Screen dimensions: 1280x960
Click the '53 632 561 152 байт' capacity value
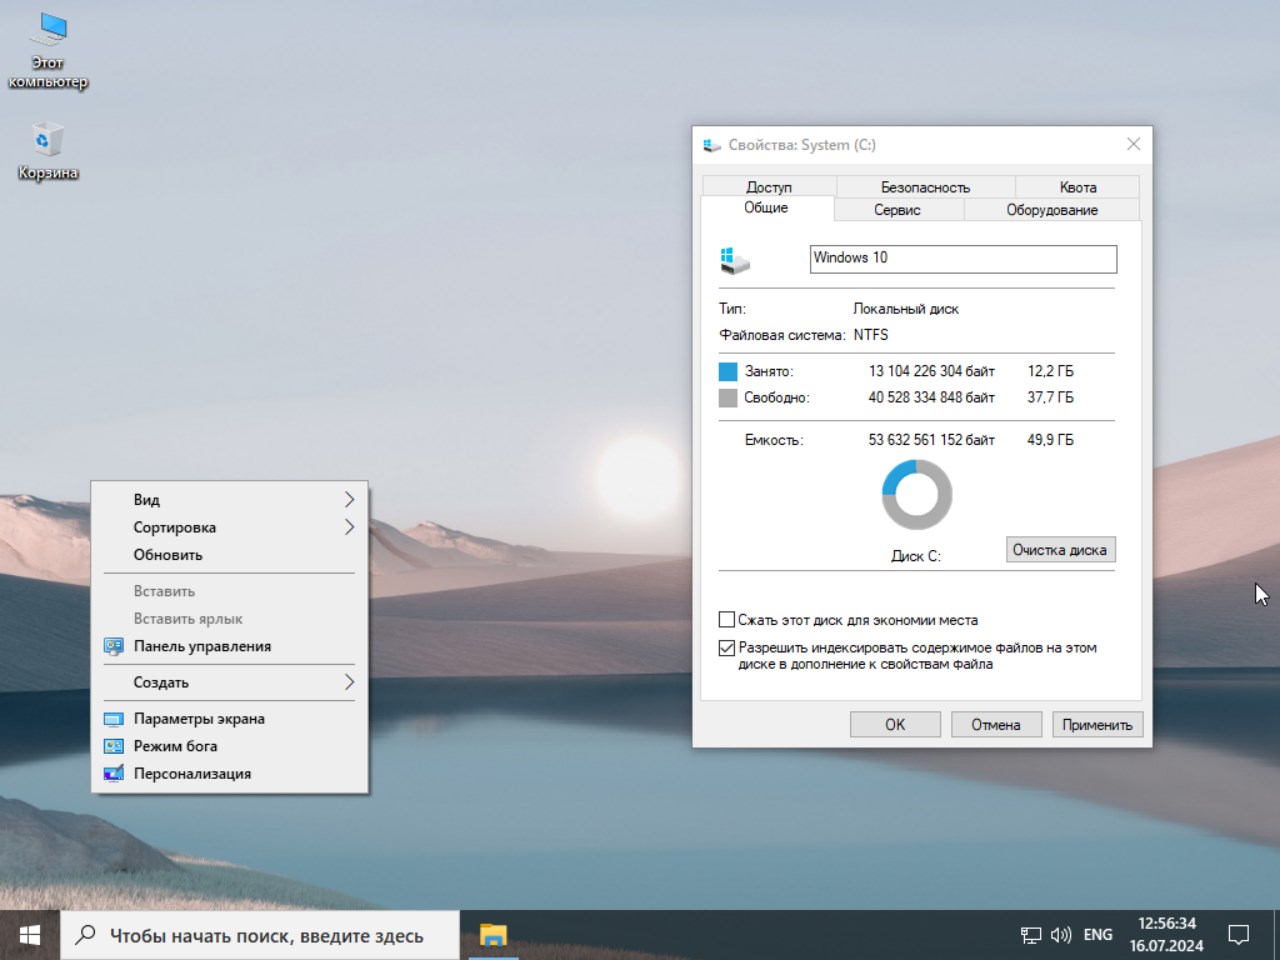(x=932, y=440)
